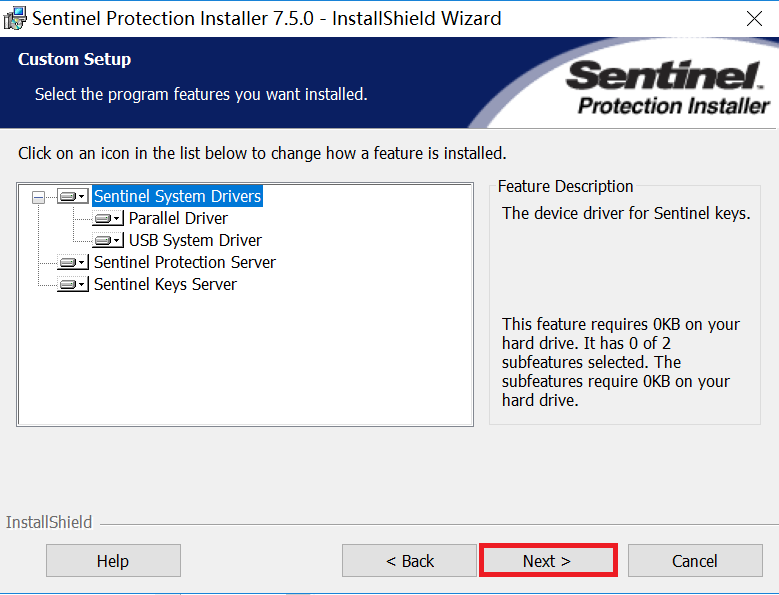Select the Parallel Driver row

click(x=178, y=218)
